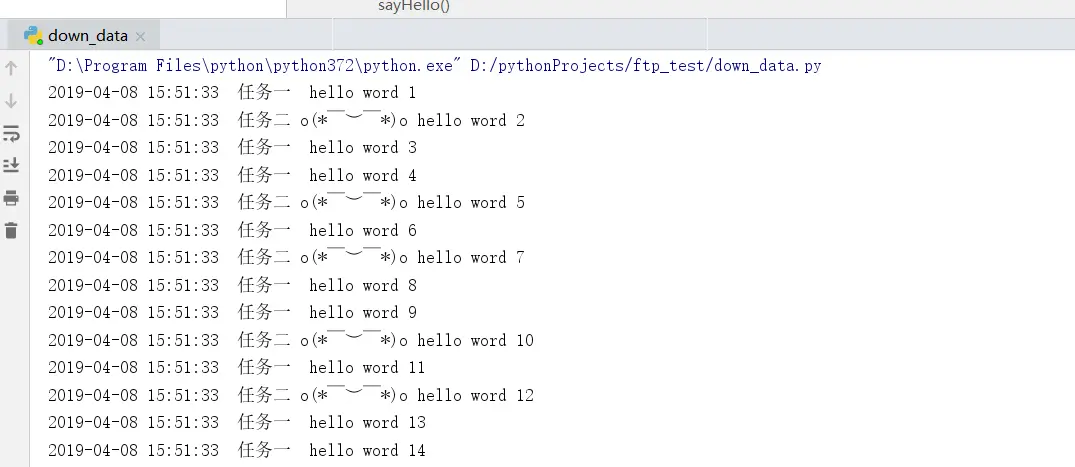The width and height of the screenshot is (1075, 467).
Task: Click the line ending with hello word 6
Action: [x=232, y=230]
